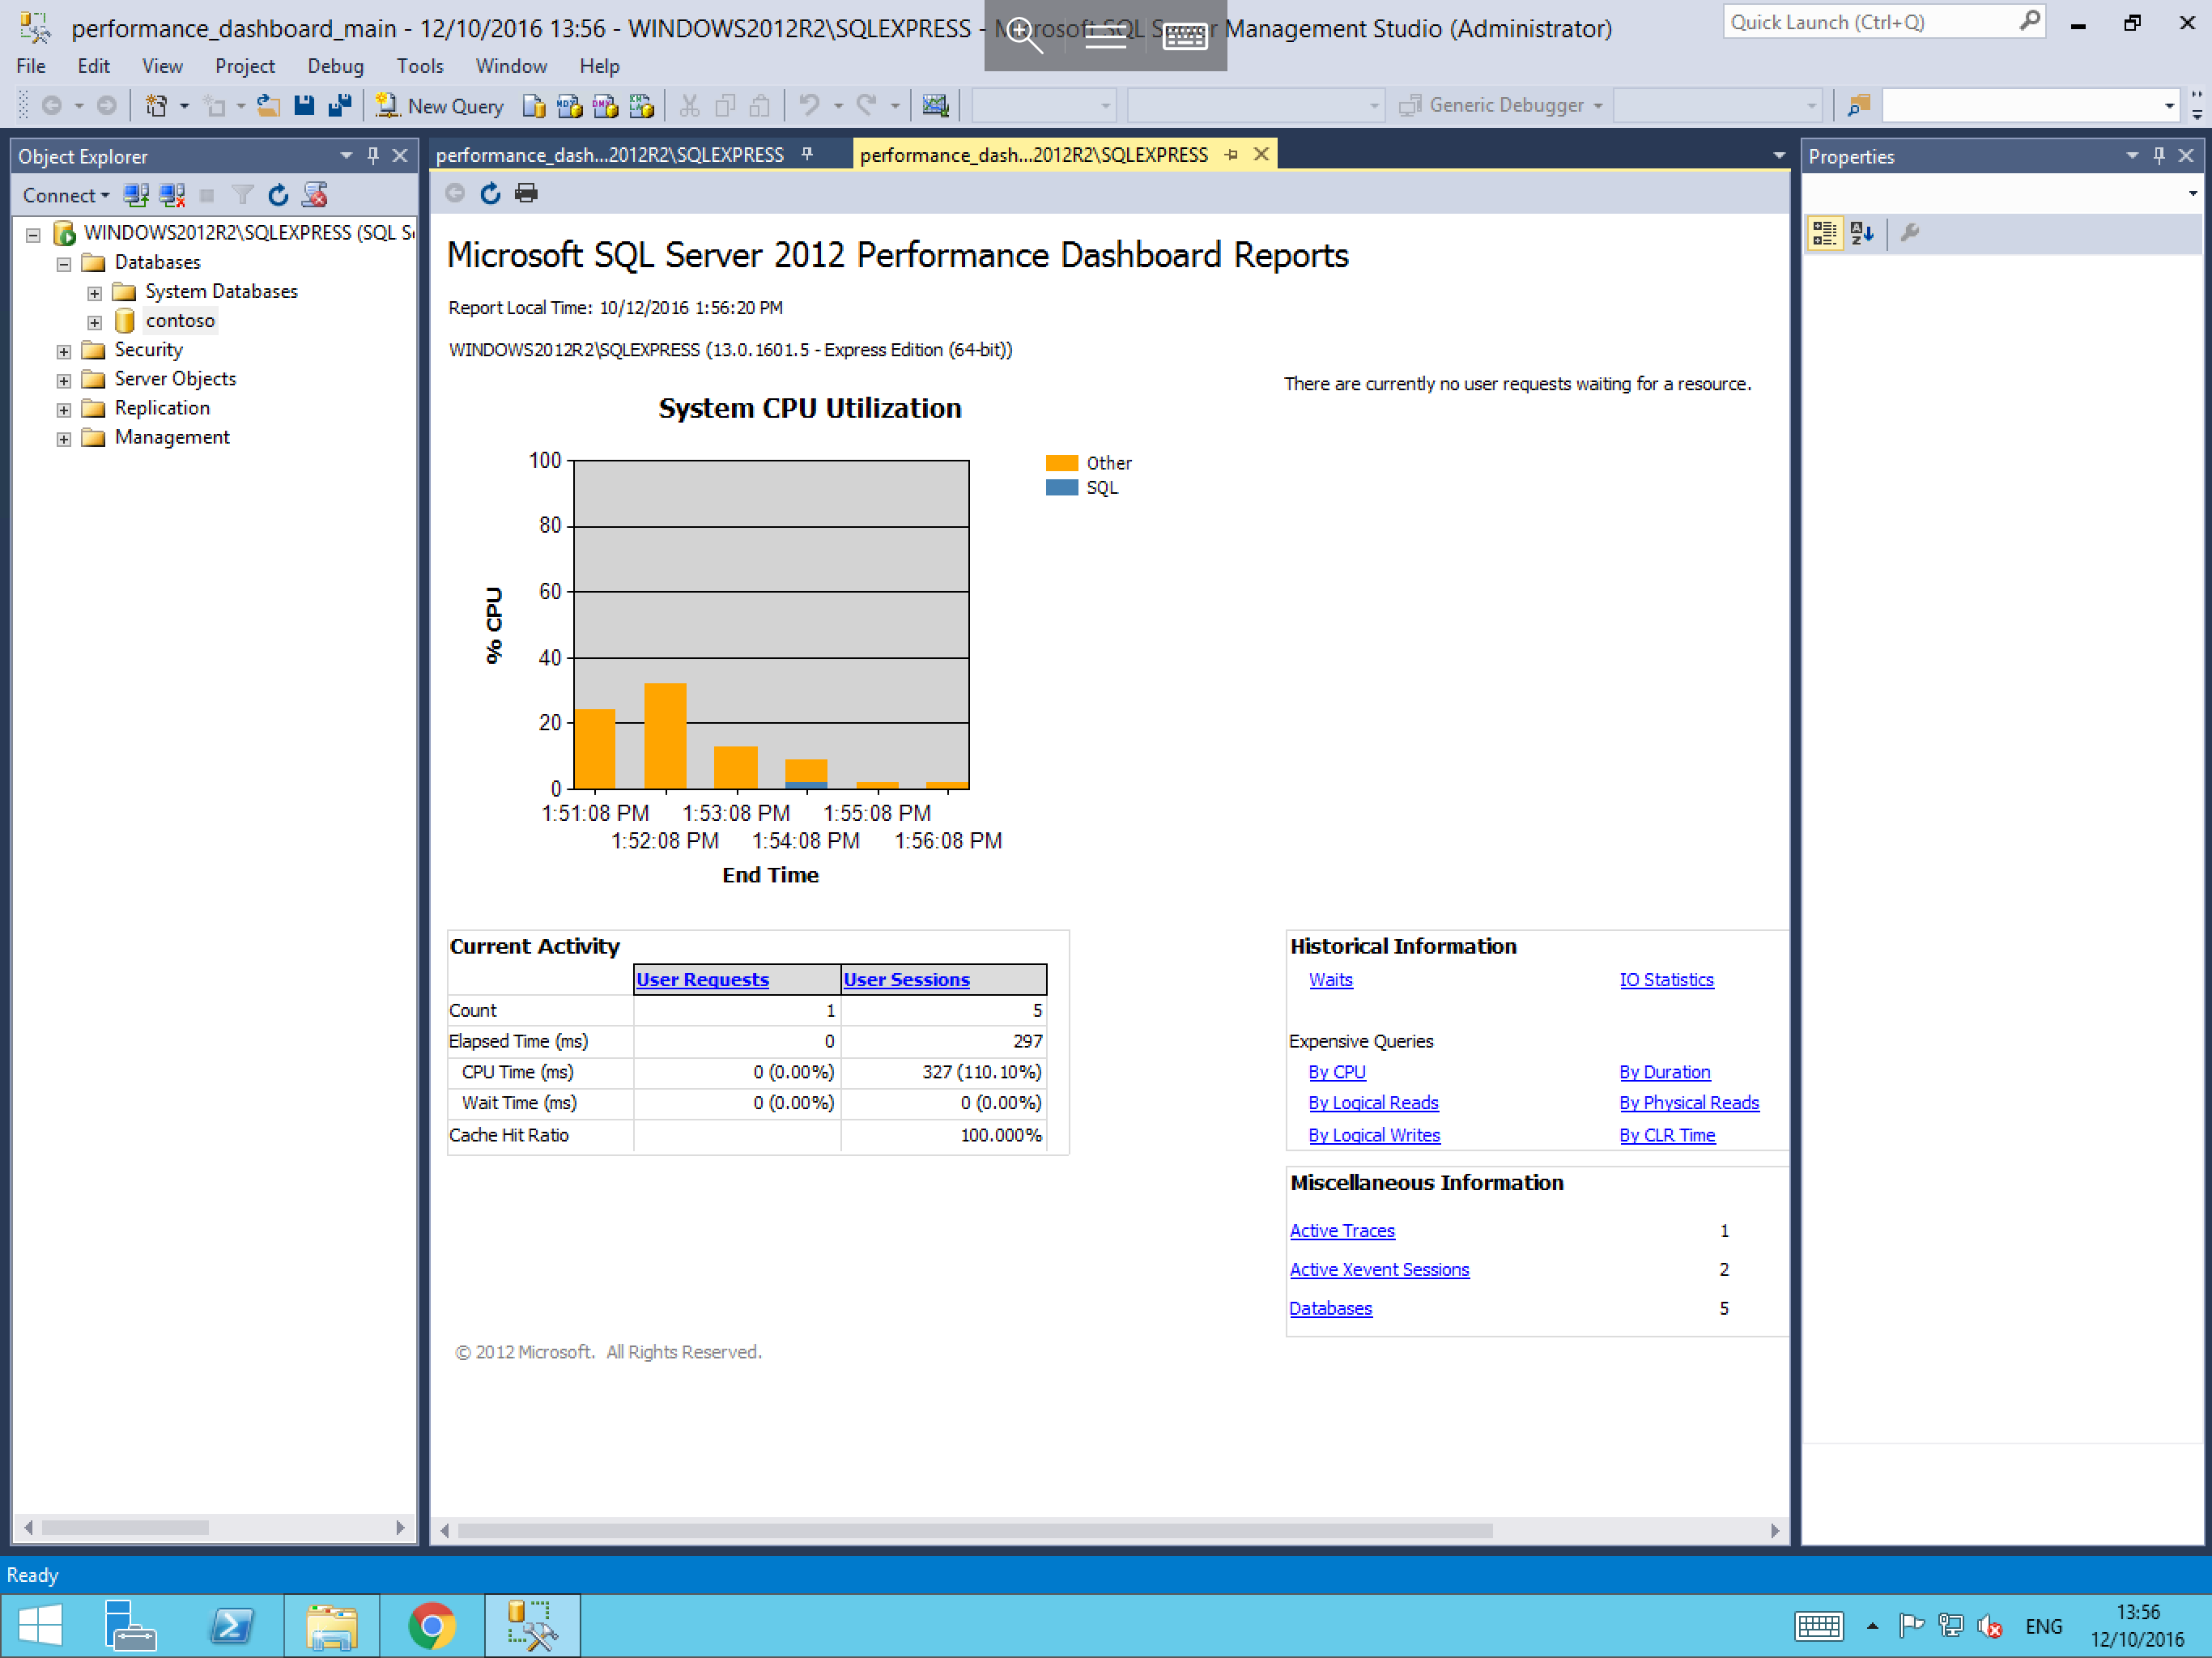Viewport: 2212px width, 1658px height.
Task: Click the Analysis Services XMLA Query icon
Action: 641,106
